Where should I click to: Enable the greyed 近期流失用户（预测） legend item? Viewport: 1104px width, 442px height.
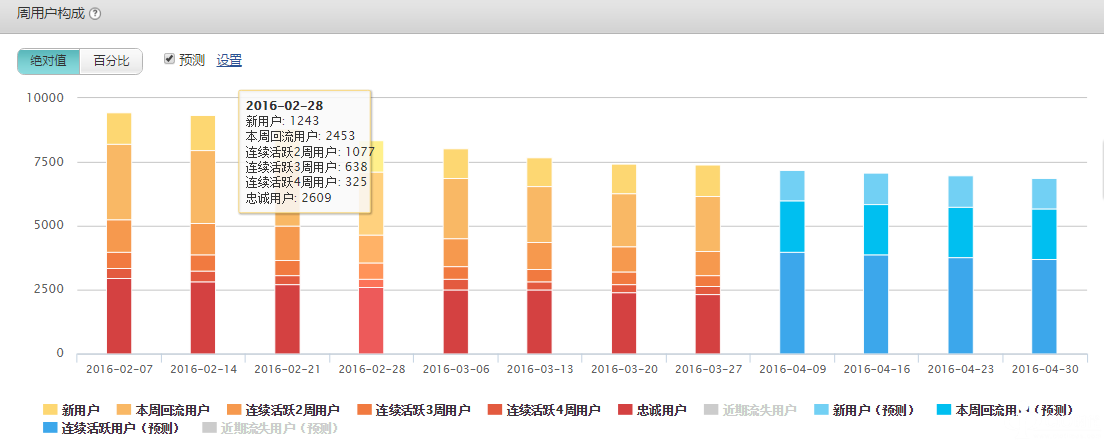(x=209, y=428)
